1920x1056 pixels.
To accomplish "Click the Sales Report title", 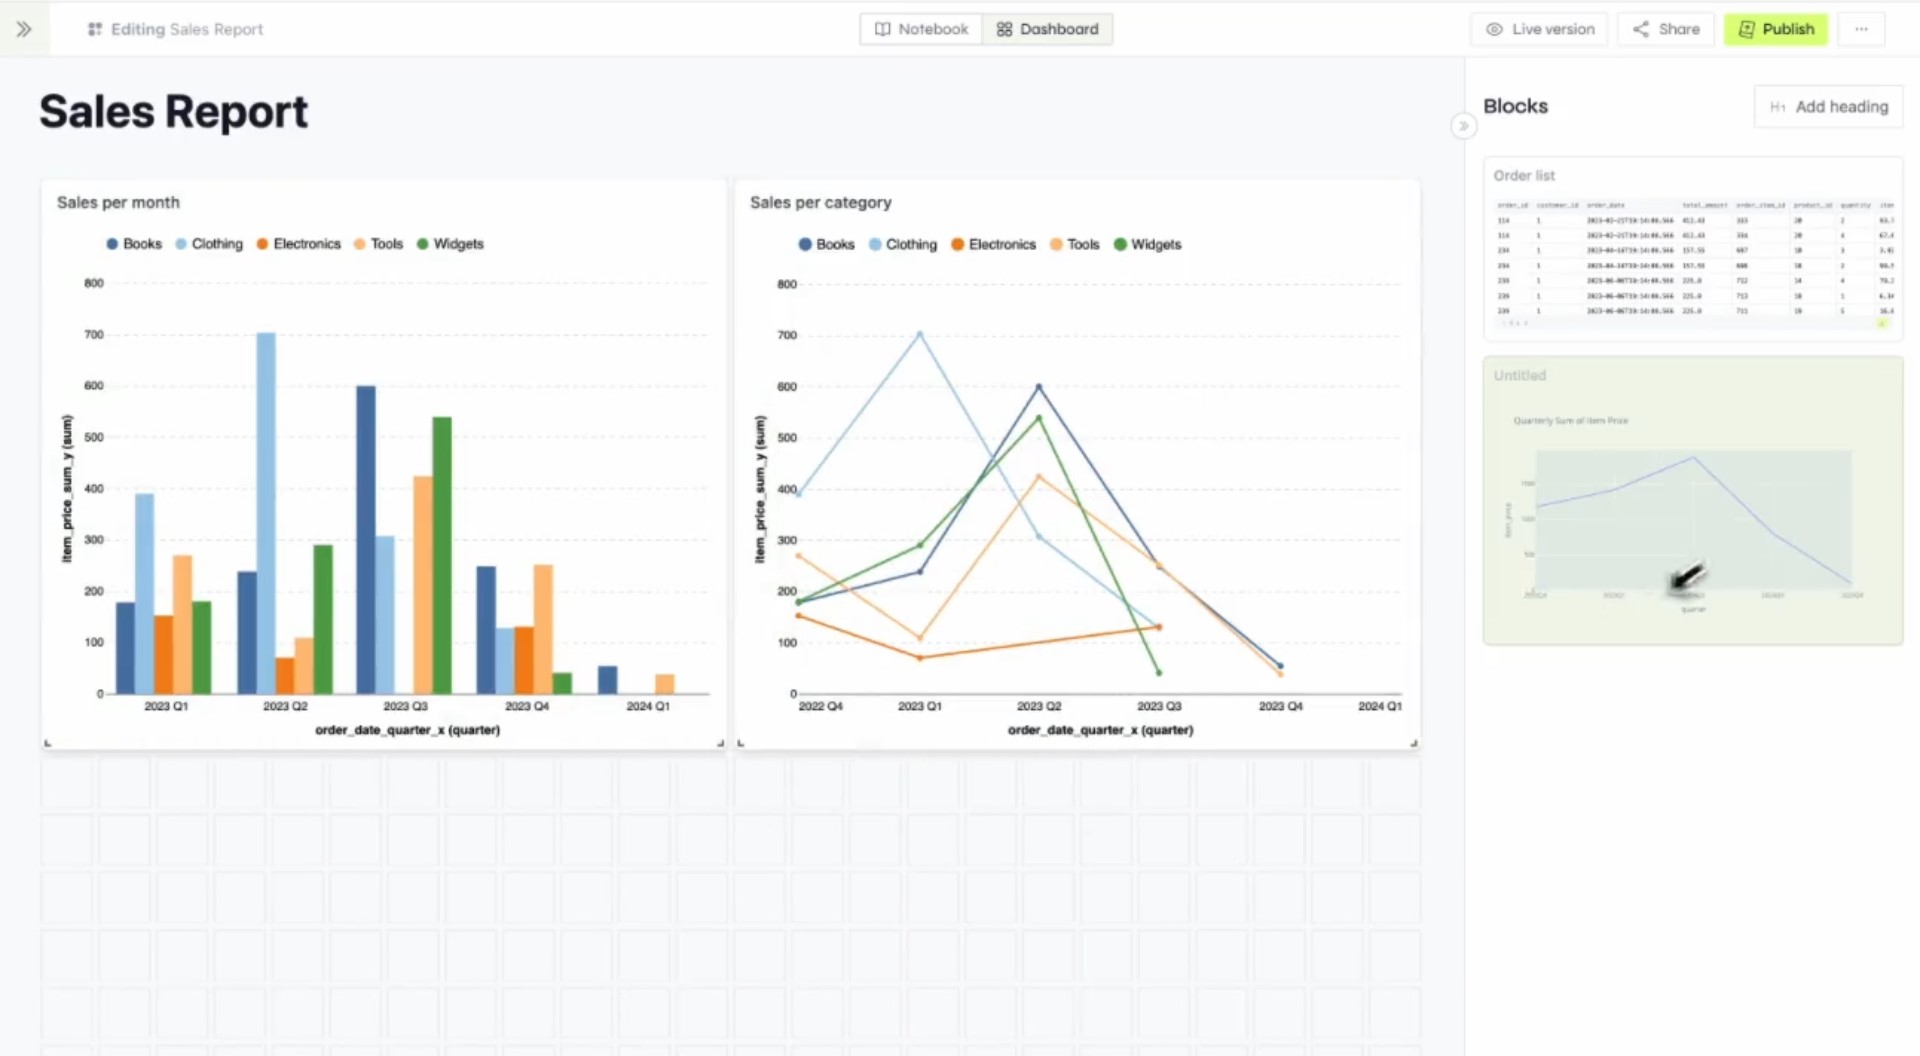I will (x=174, y=111).
